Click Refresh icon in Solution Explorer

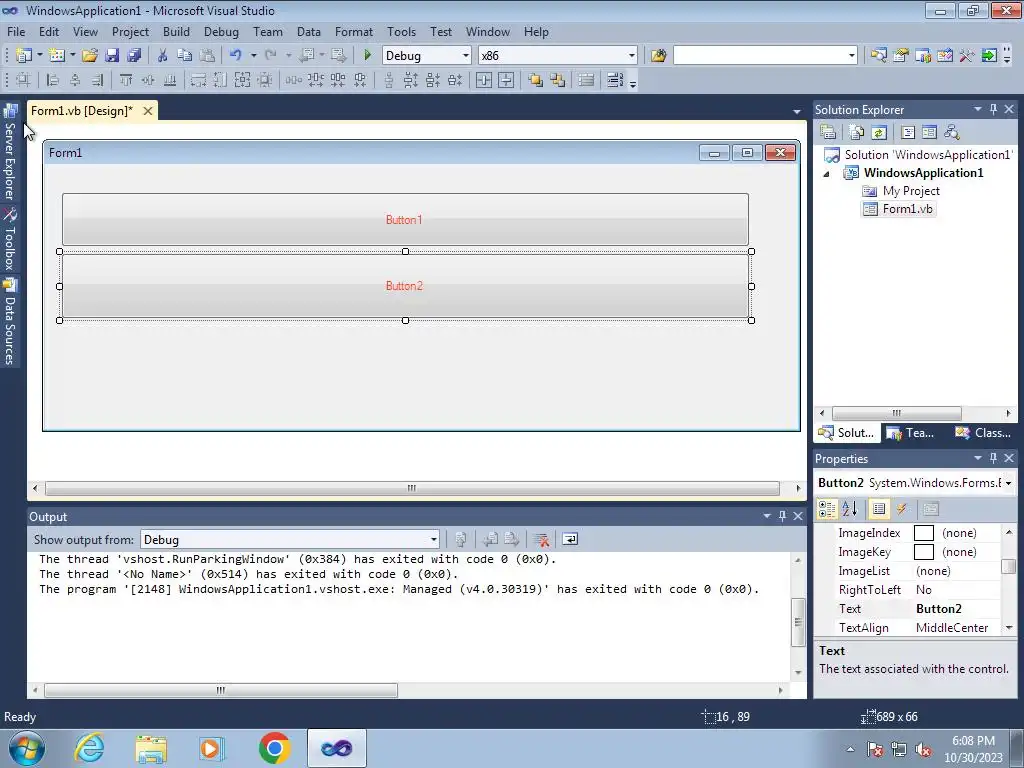coord(878,133)
